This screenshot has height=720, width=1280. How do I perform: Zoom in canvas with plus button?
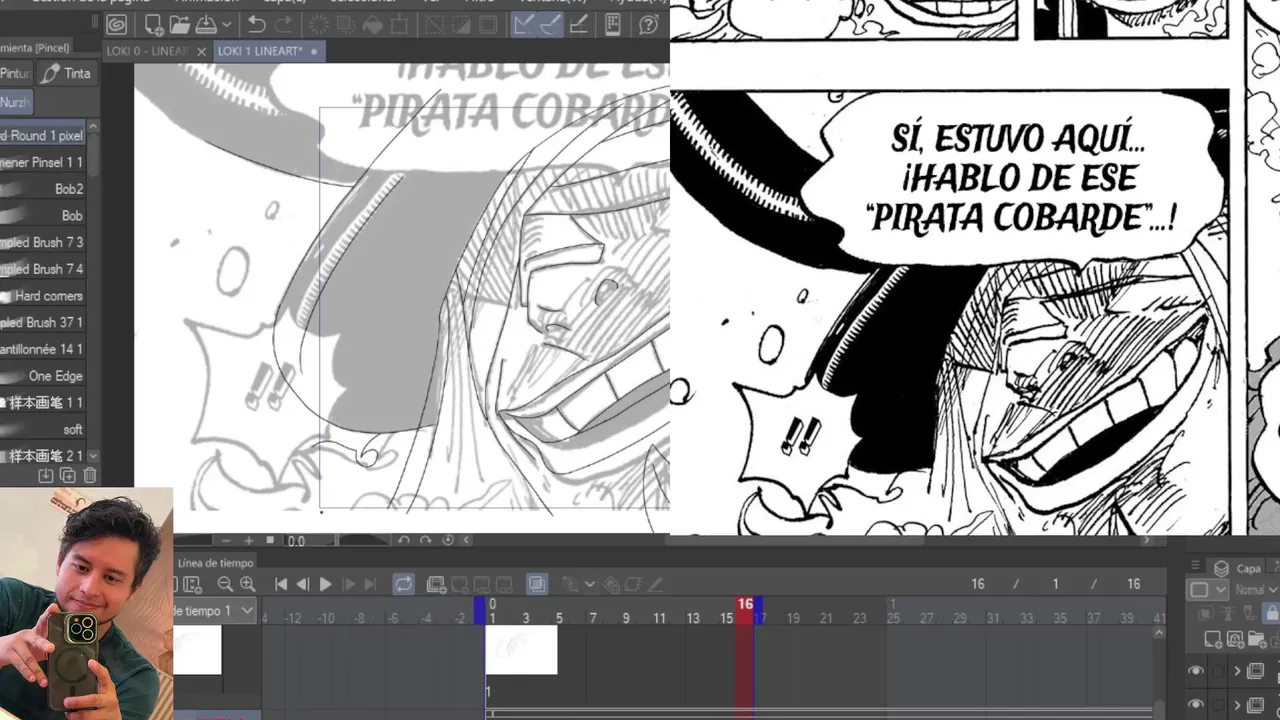coord(248,541)
